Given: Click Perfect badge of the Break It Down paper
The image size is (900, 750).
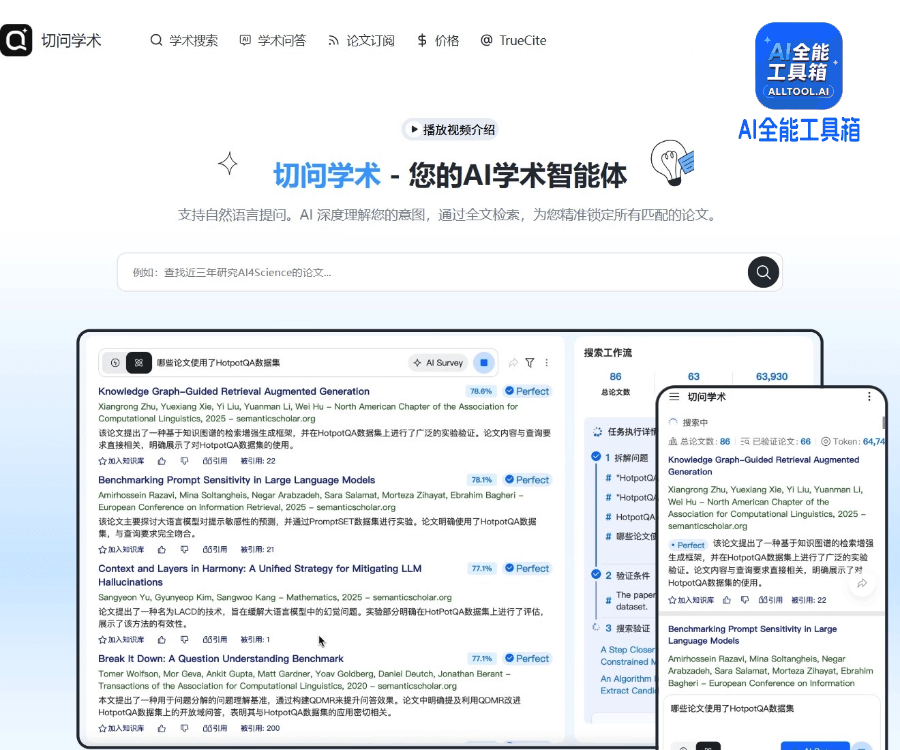Looking at the screenshot, I should (x=527, y=659).
